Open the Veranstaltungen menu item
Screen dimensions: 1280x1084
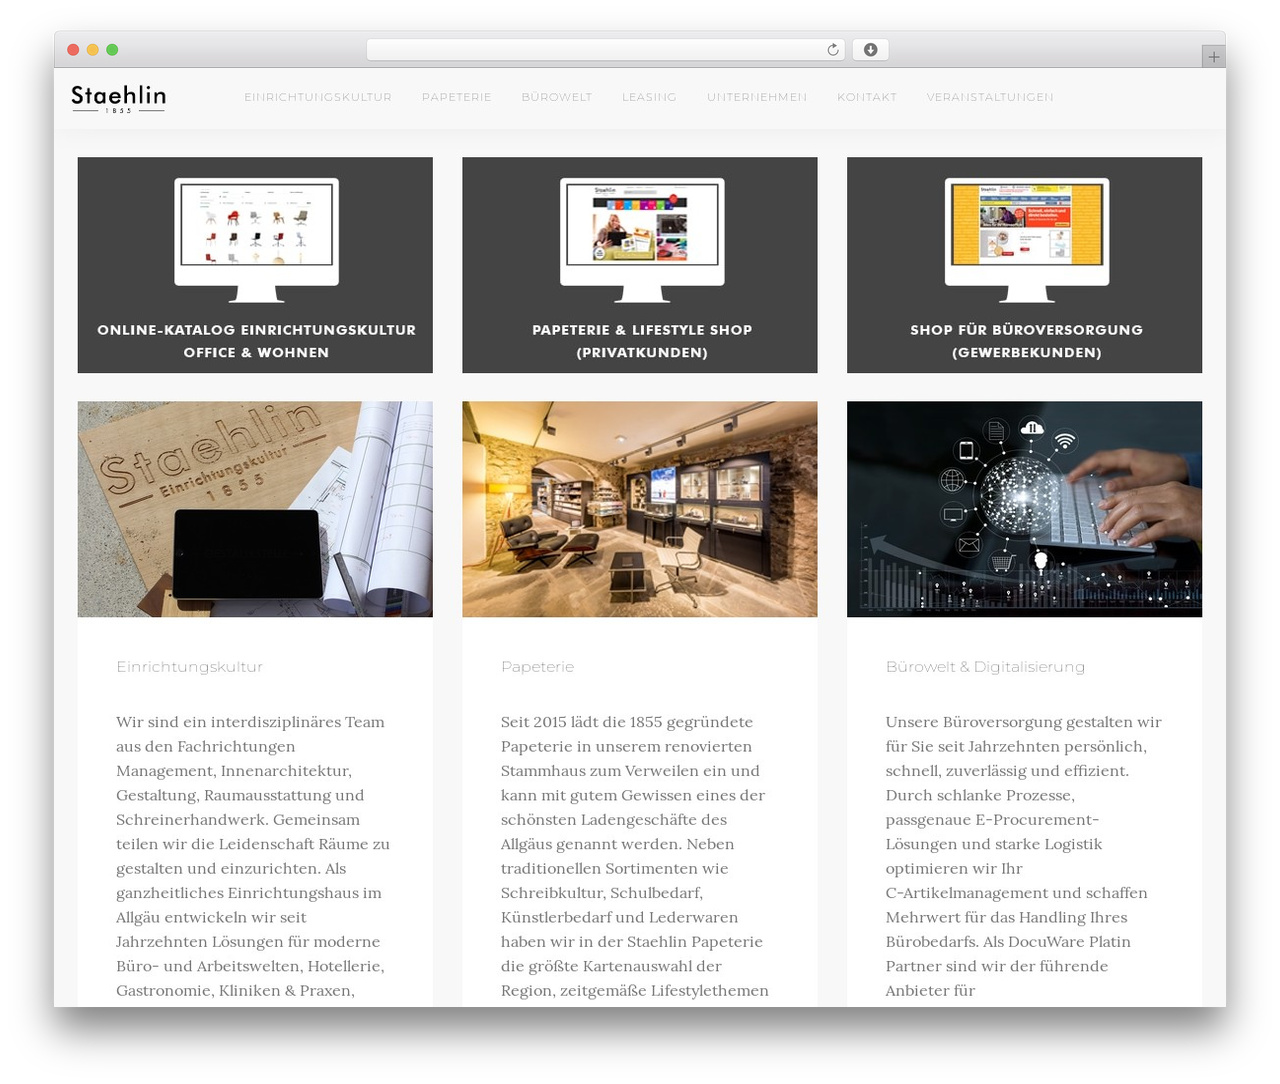point(990,97)
